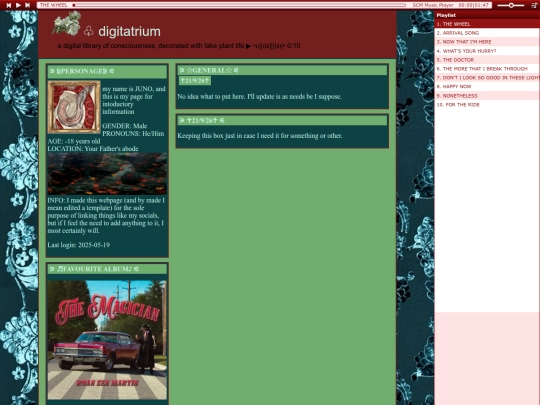Image resolution: width=540 pixels, height=405 pixels.
Task: Click the GENERAL section header
Action: (282, 70)
